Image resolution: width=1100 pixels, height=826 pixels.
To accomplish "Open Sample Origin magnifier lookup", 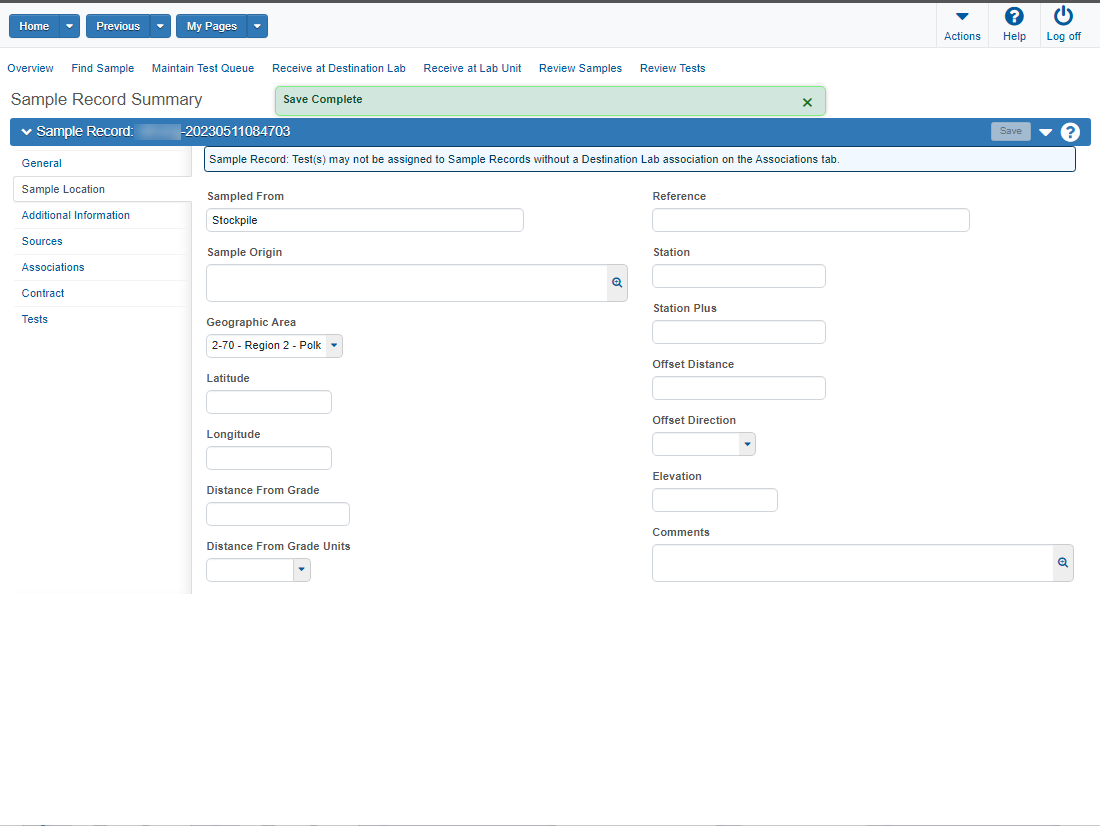I will pyautogui.click(x=617, y=283).
